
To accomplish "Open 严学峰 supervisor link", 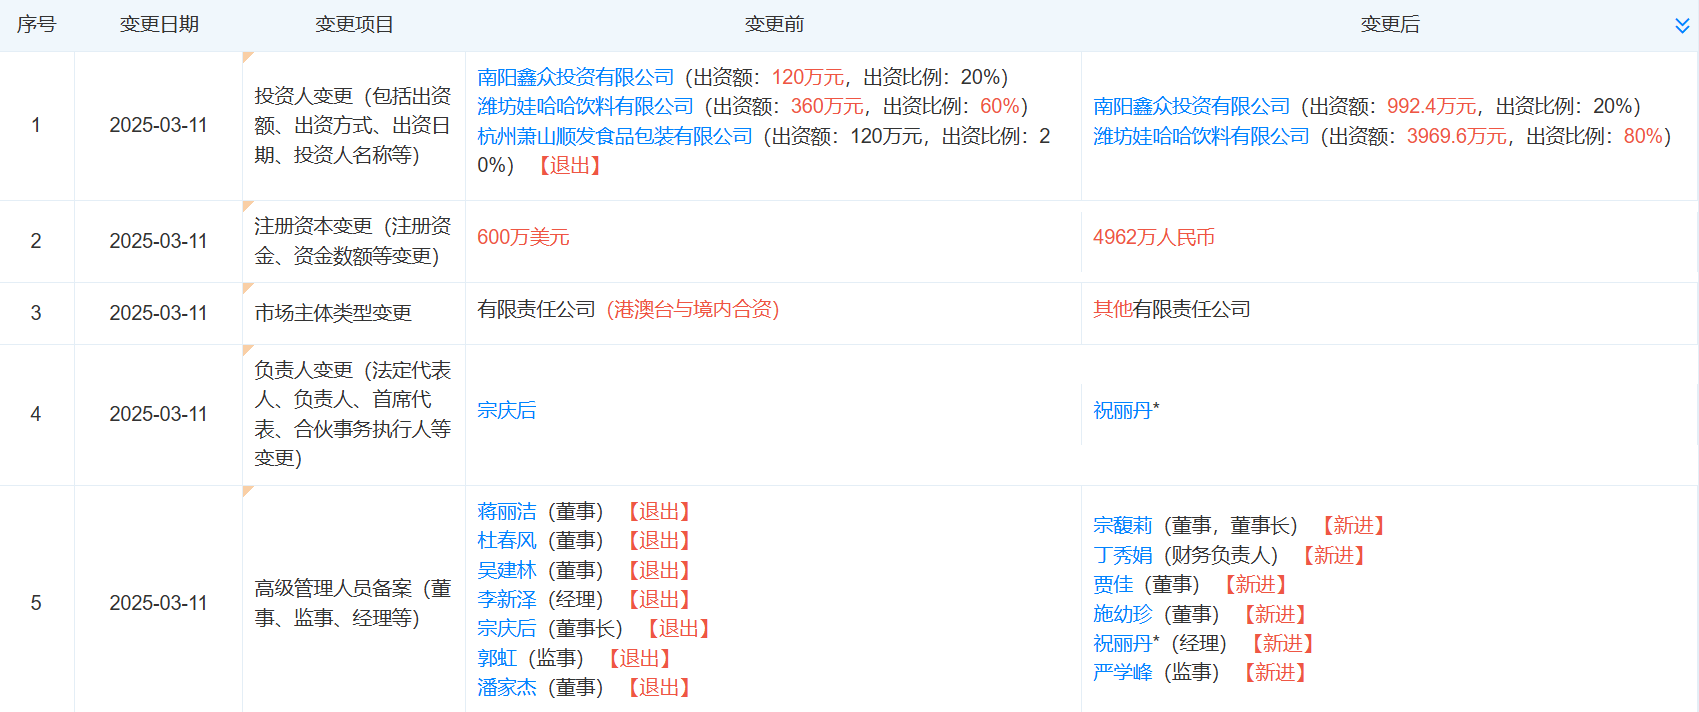I will pos(1122,672).
